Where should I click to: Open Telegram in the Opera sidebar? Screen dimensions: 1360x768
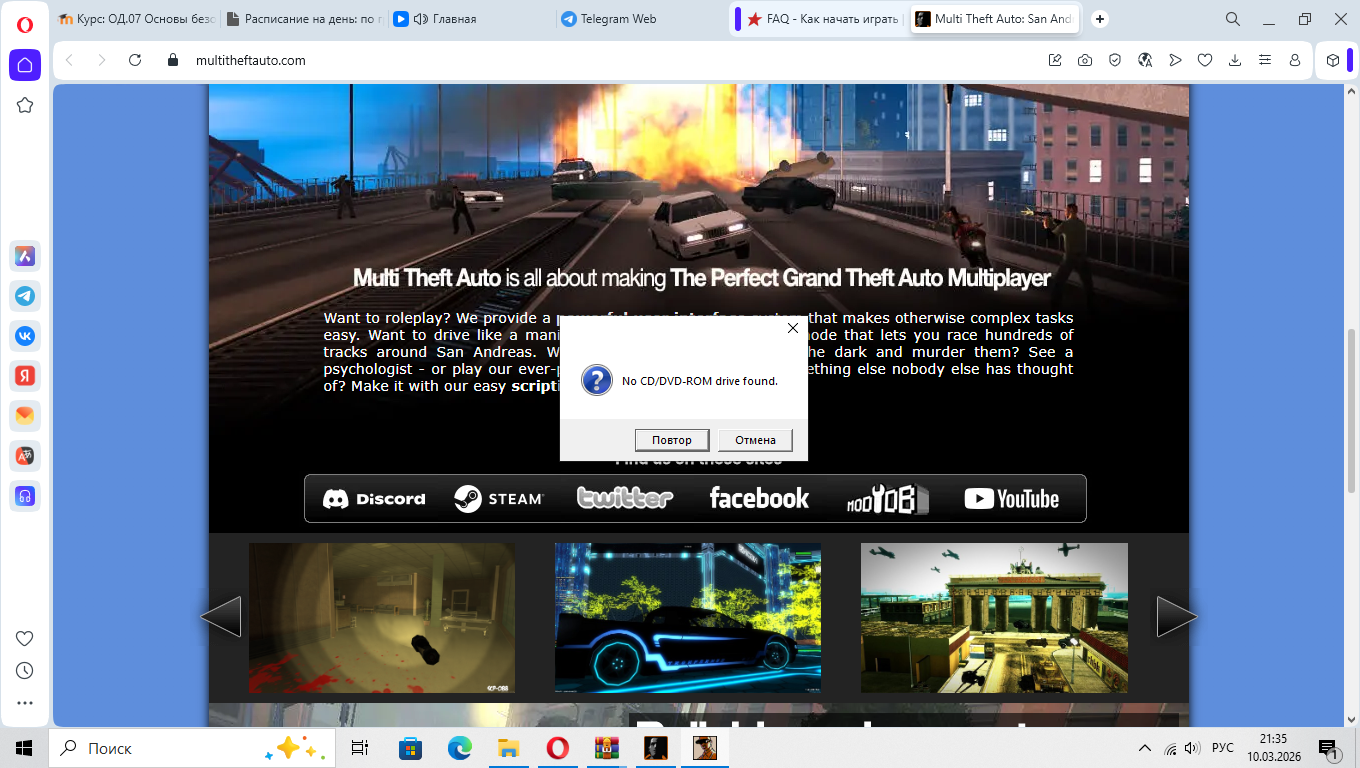point(25,296)
